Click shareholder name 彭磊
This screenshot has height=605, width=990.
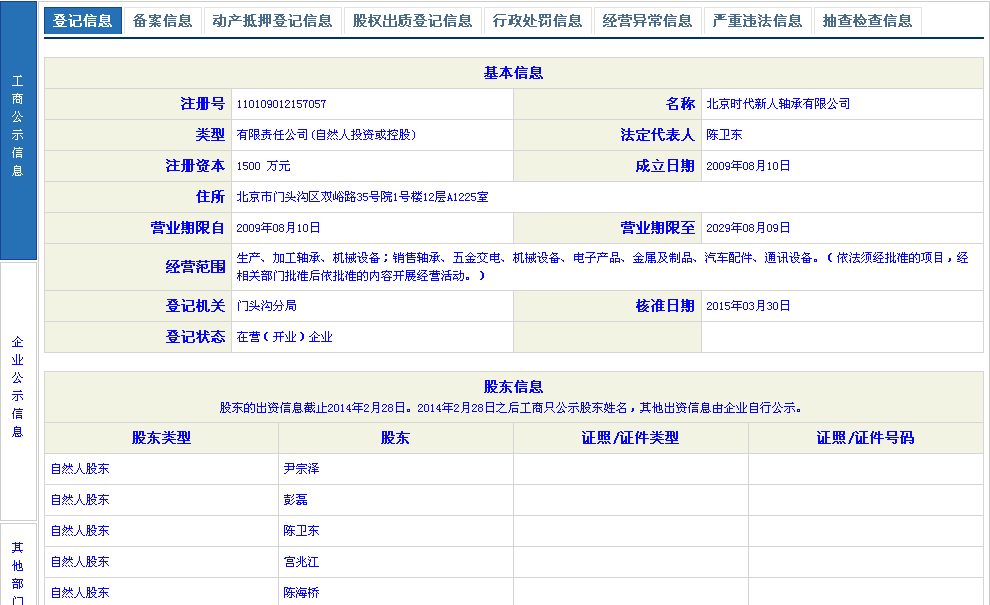point(295,500)
